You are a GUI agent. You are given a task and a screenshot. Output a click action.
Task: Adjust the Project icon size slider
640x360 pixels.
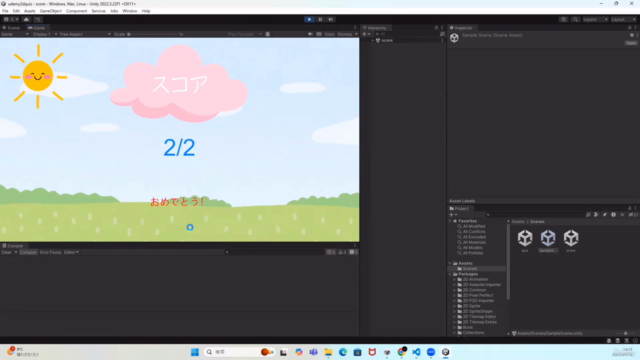(x=625, y=333)
